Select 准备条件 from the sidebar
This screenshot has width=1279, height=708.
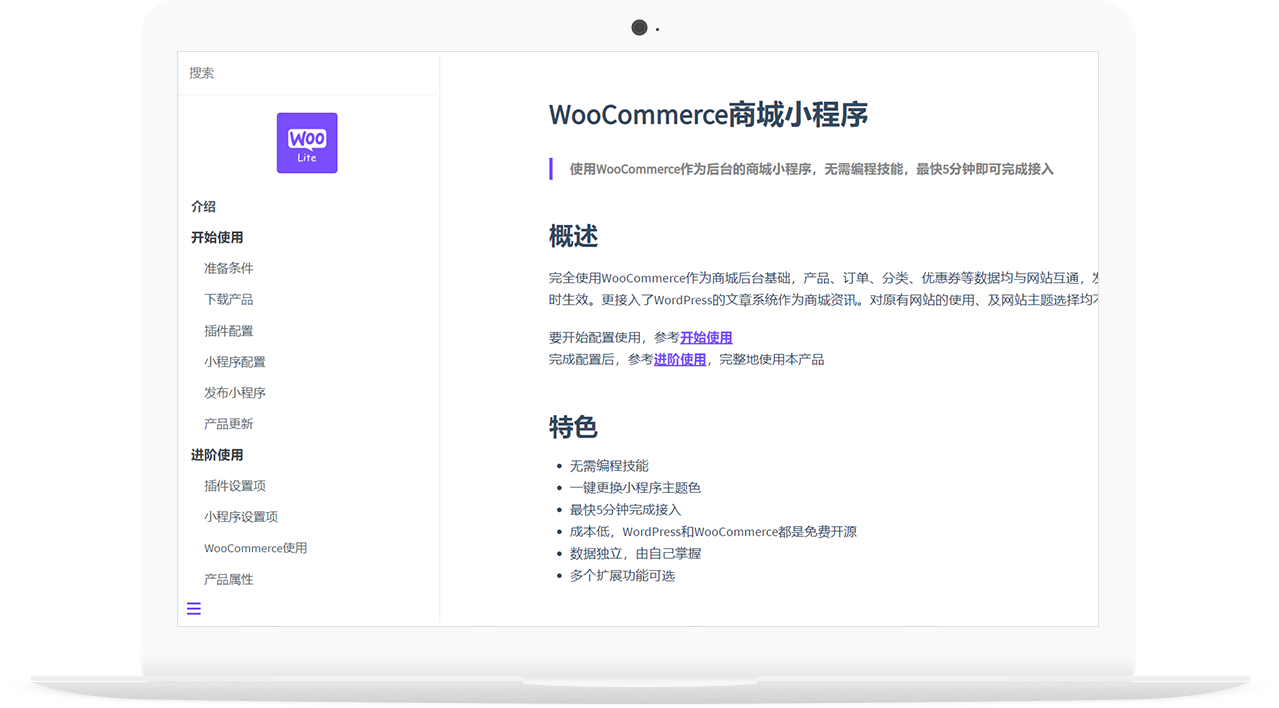pyautogui.click(x=228, y=268)
